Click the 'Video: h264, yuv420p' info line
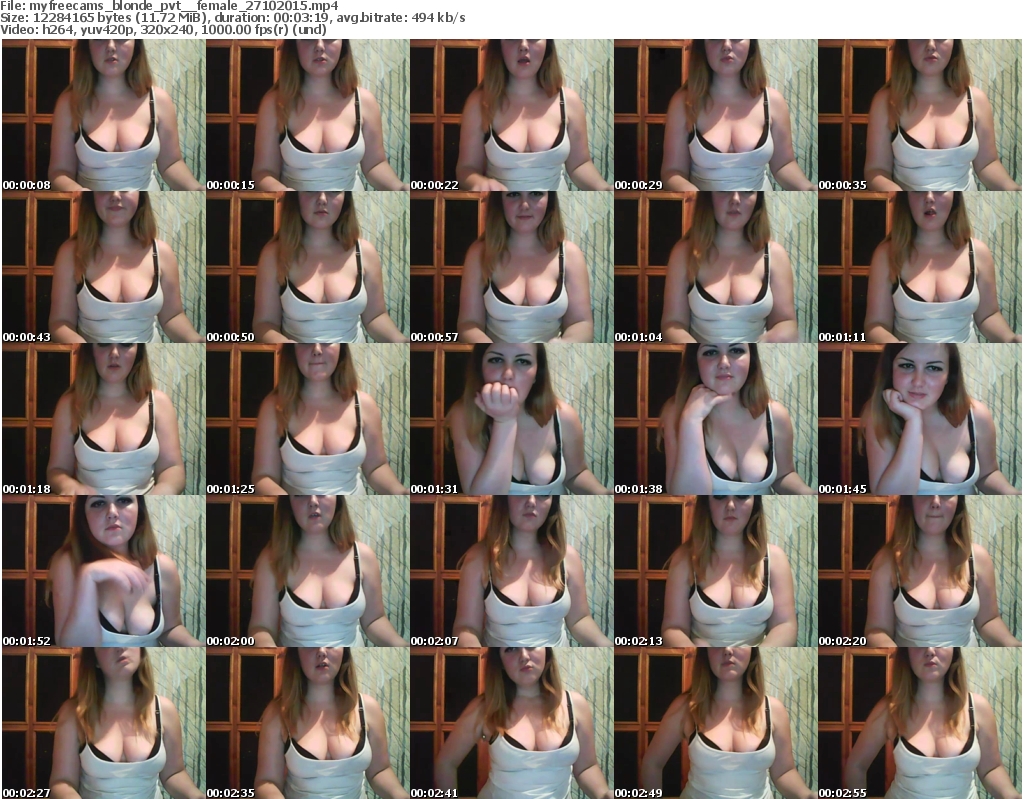 coord(163,29)
